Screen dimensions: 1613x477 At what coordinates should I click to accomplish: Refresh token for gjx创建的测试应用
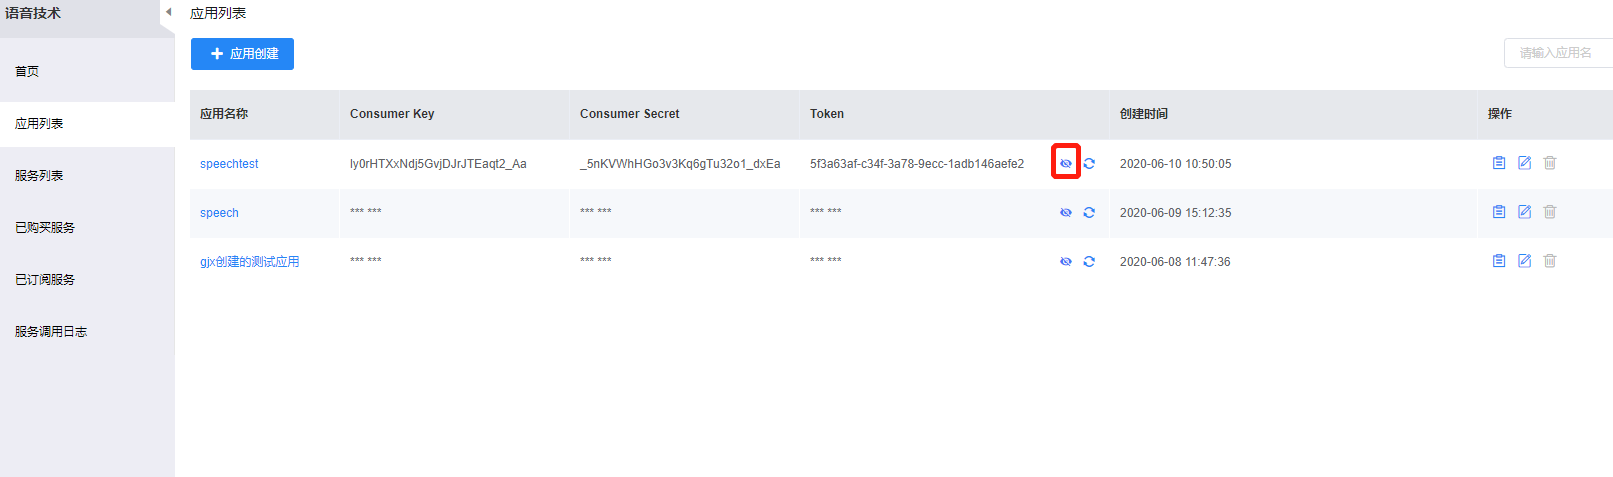point(1089,261)
